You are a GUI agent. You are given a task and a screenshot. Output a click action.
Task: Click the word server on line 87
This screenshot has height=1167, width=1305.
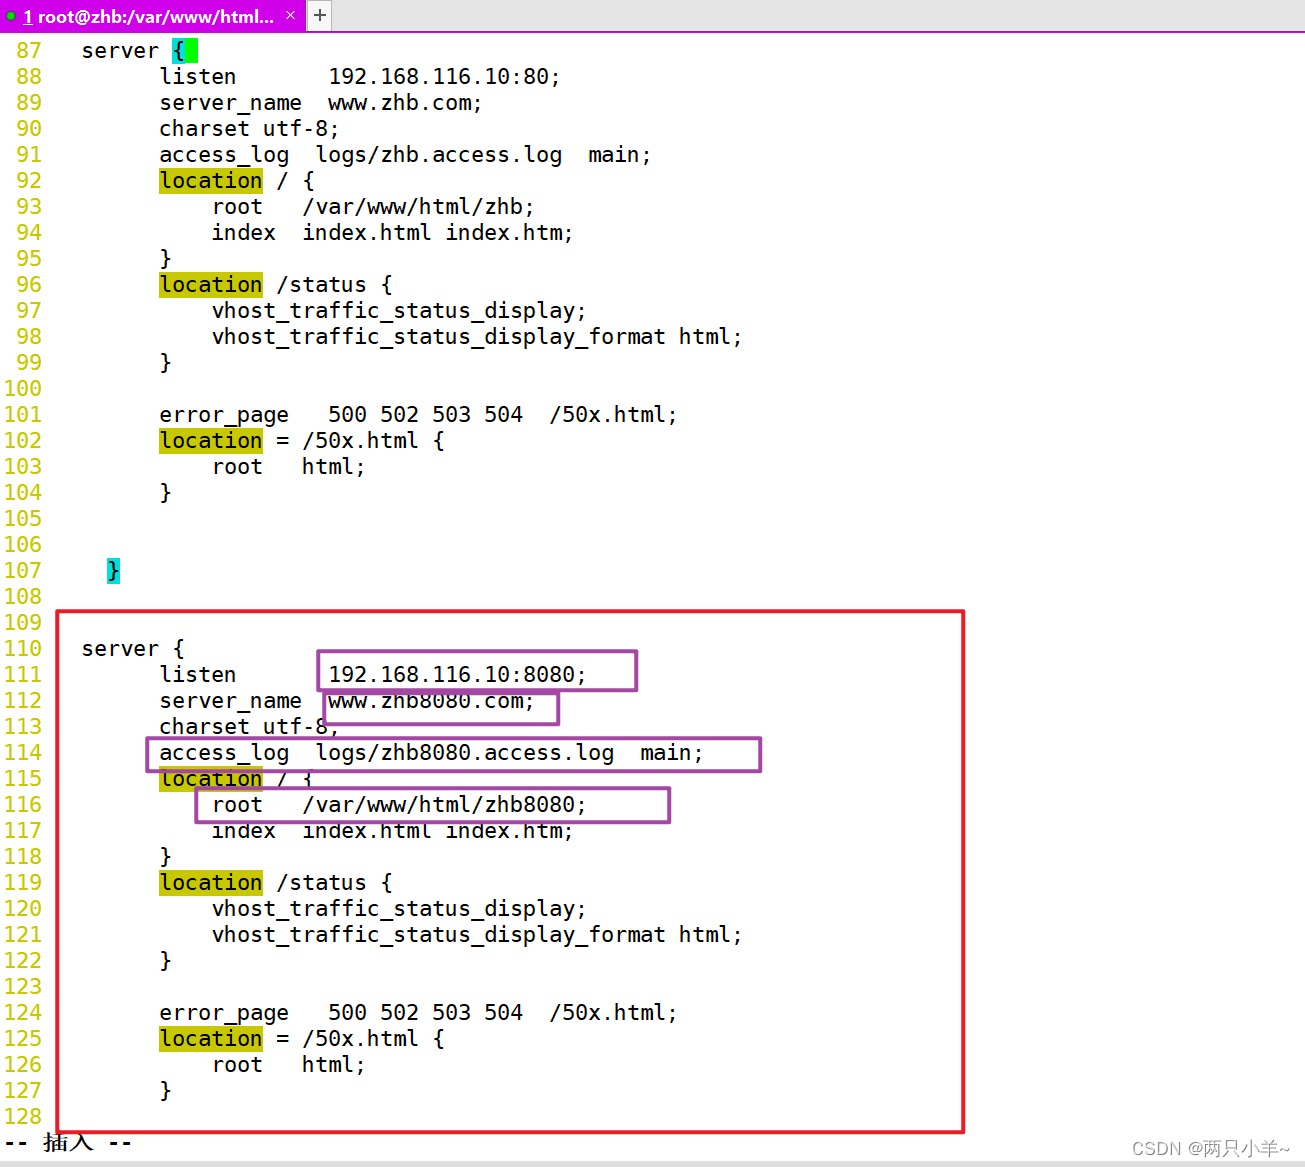(x=120, y=51)
